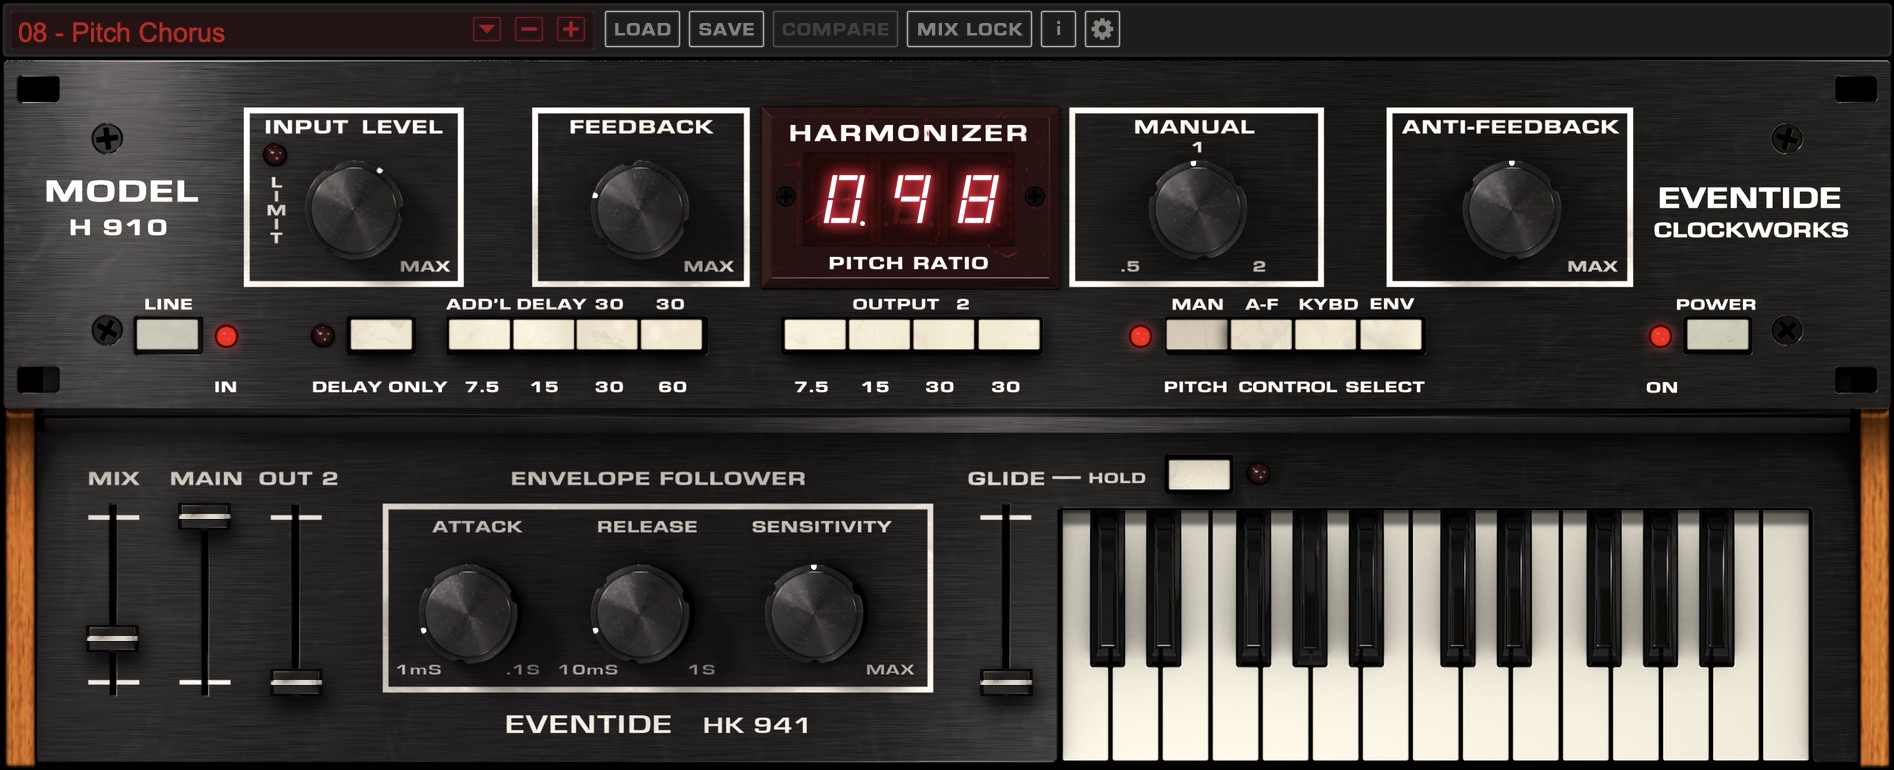Screen dimensions: 1894x770
Task: Open the preset dropdown arrow
Action: click(x=487, y=29)
